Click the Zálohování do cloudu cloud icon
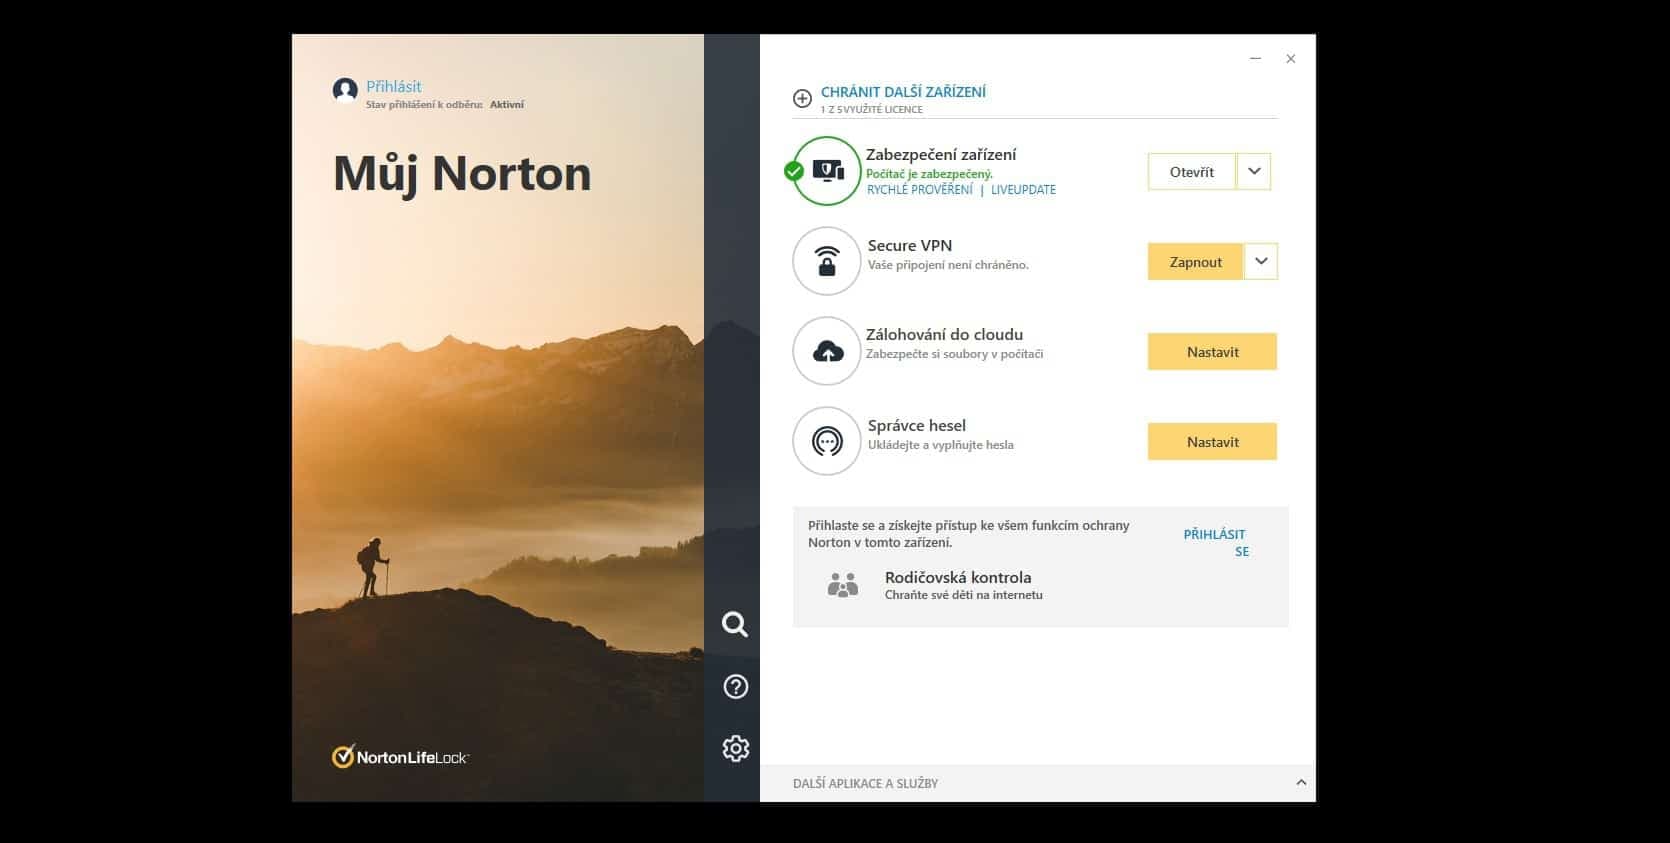The width and height of the screenshot is (1670, 843). tap(827, 351)
